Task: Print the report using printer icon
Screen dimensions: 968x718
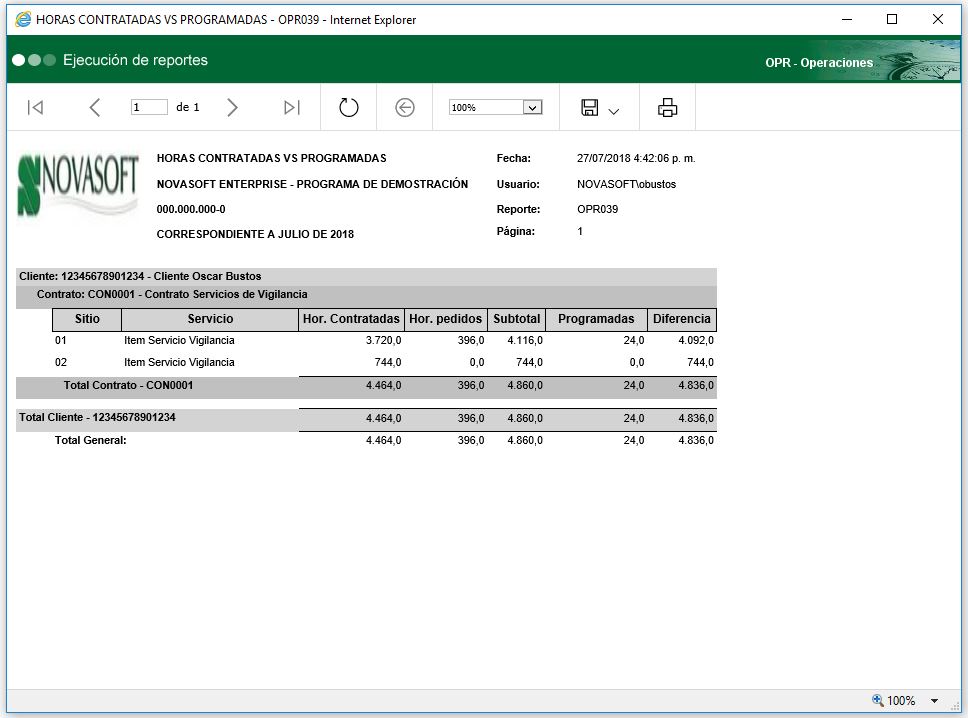Action: (x=667, y=108)
